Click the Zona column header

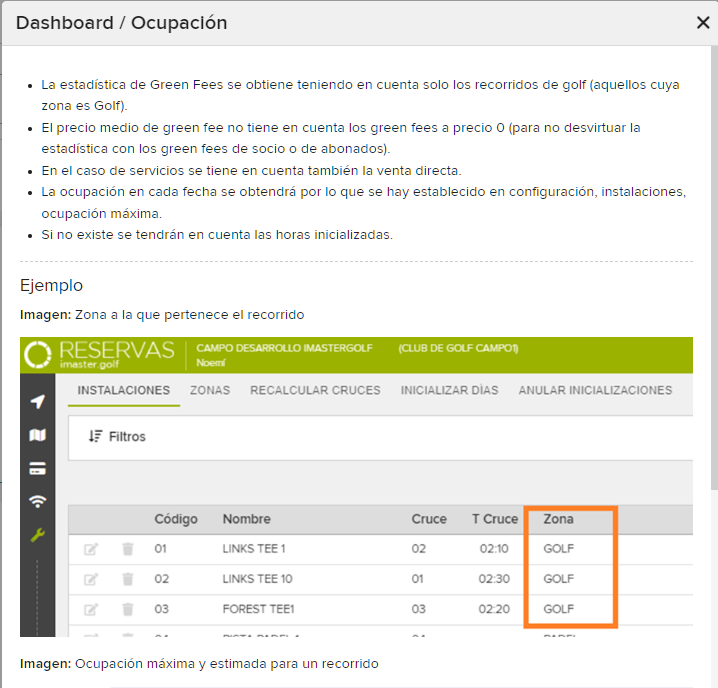[558, 519]
